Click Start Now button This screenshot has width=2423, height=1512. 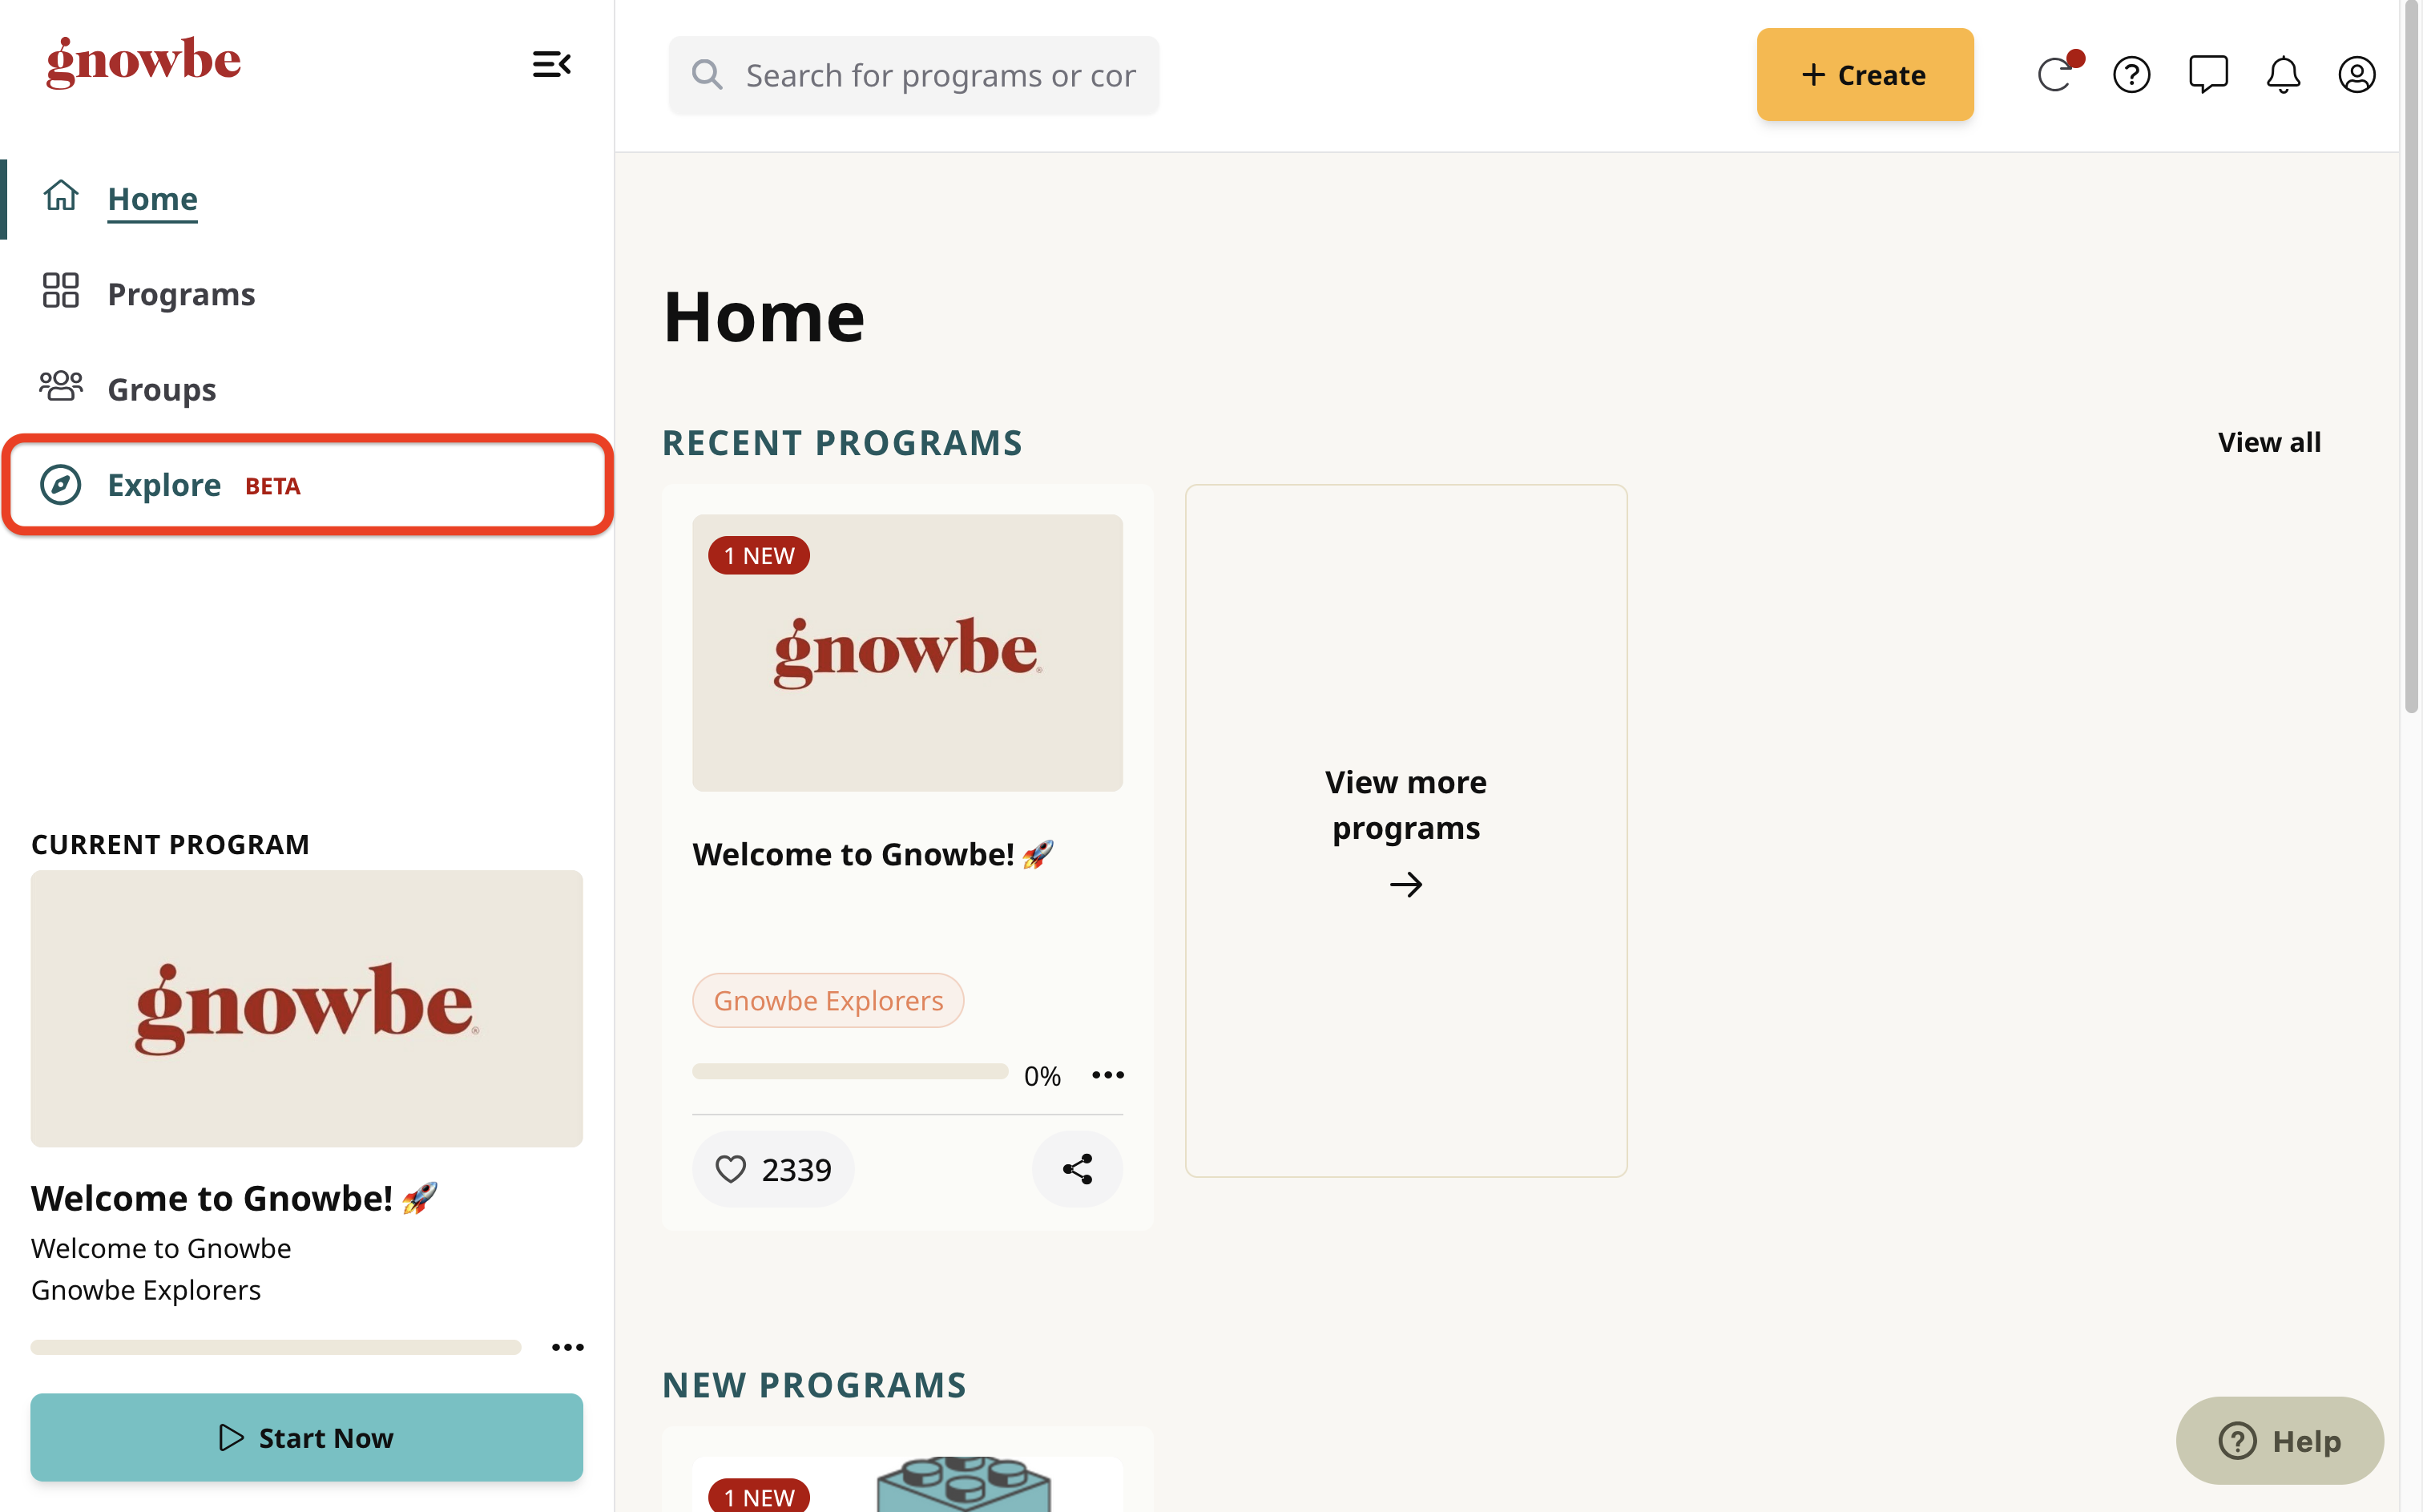(306, 1437)
